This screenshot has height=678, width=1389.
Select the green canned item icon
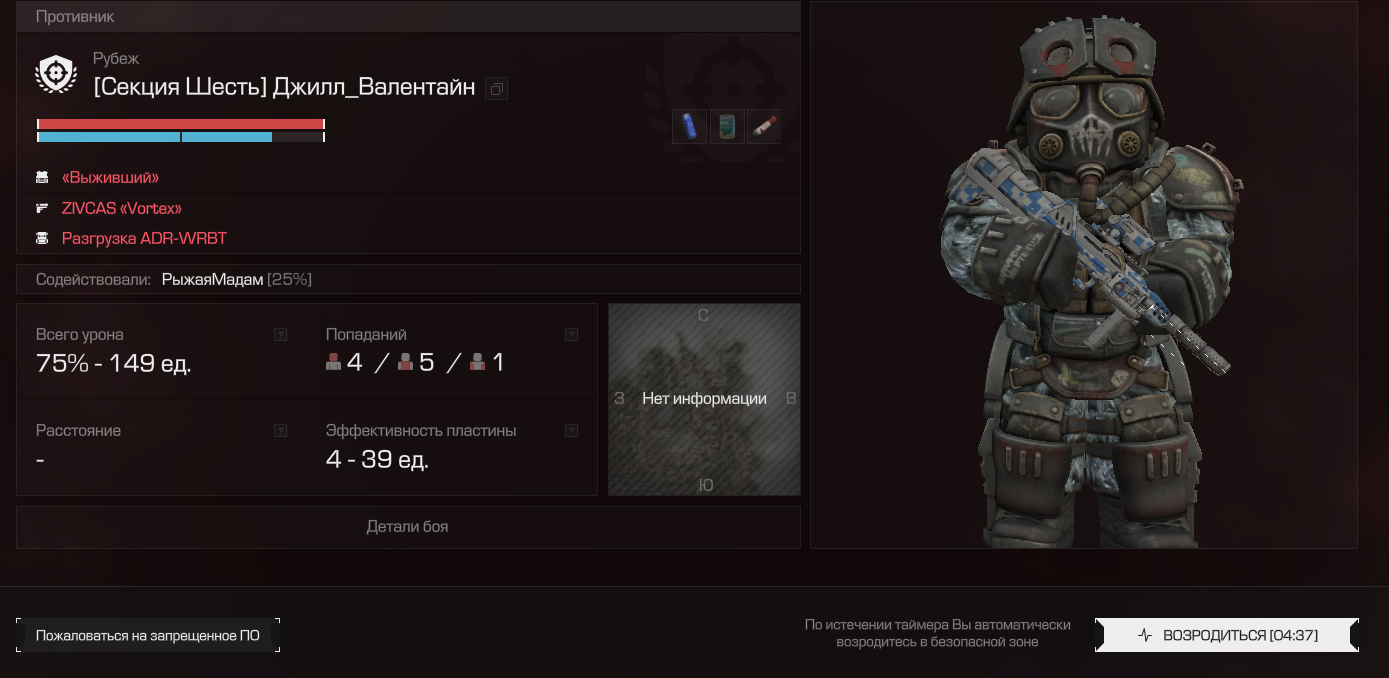pos(727,126)
